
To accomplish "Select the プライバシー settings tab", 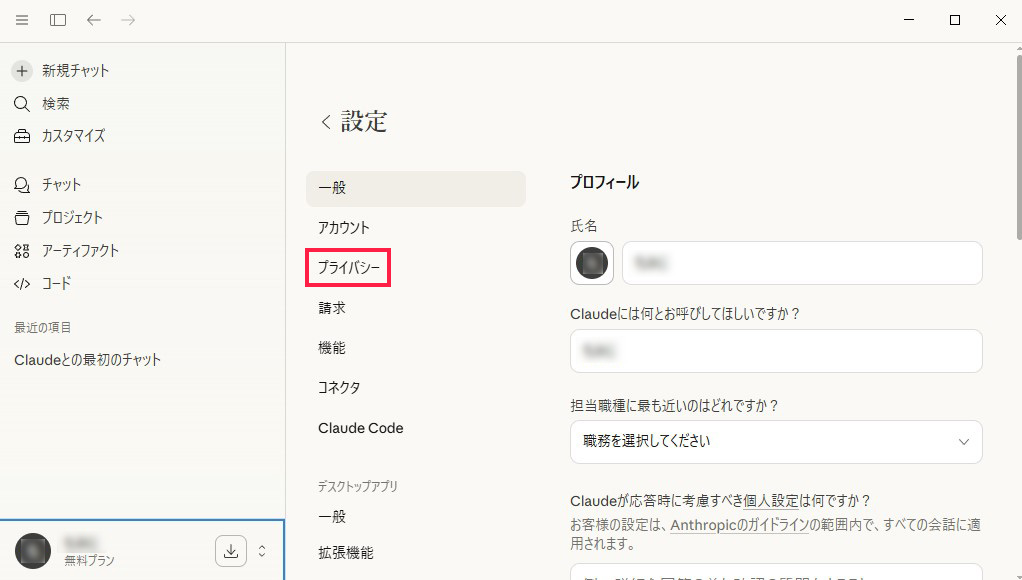I will [x=348, y=268].
